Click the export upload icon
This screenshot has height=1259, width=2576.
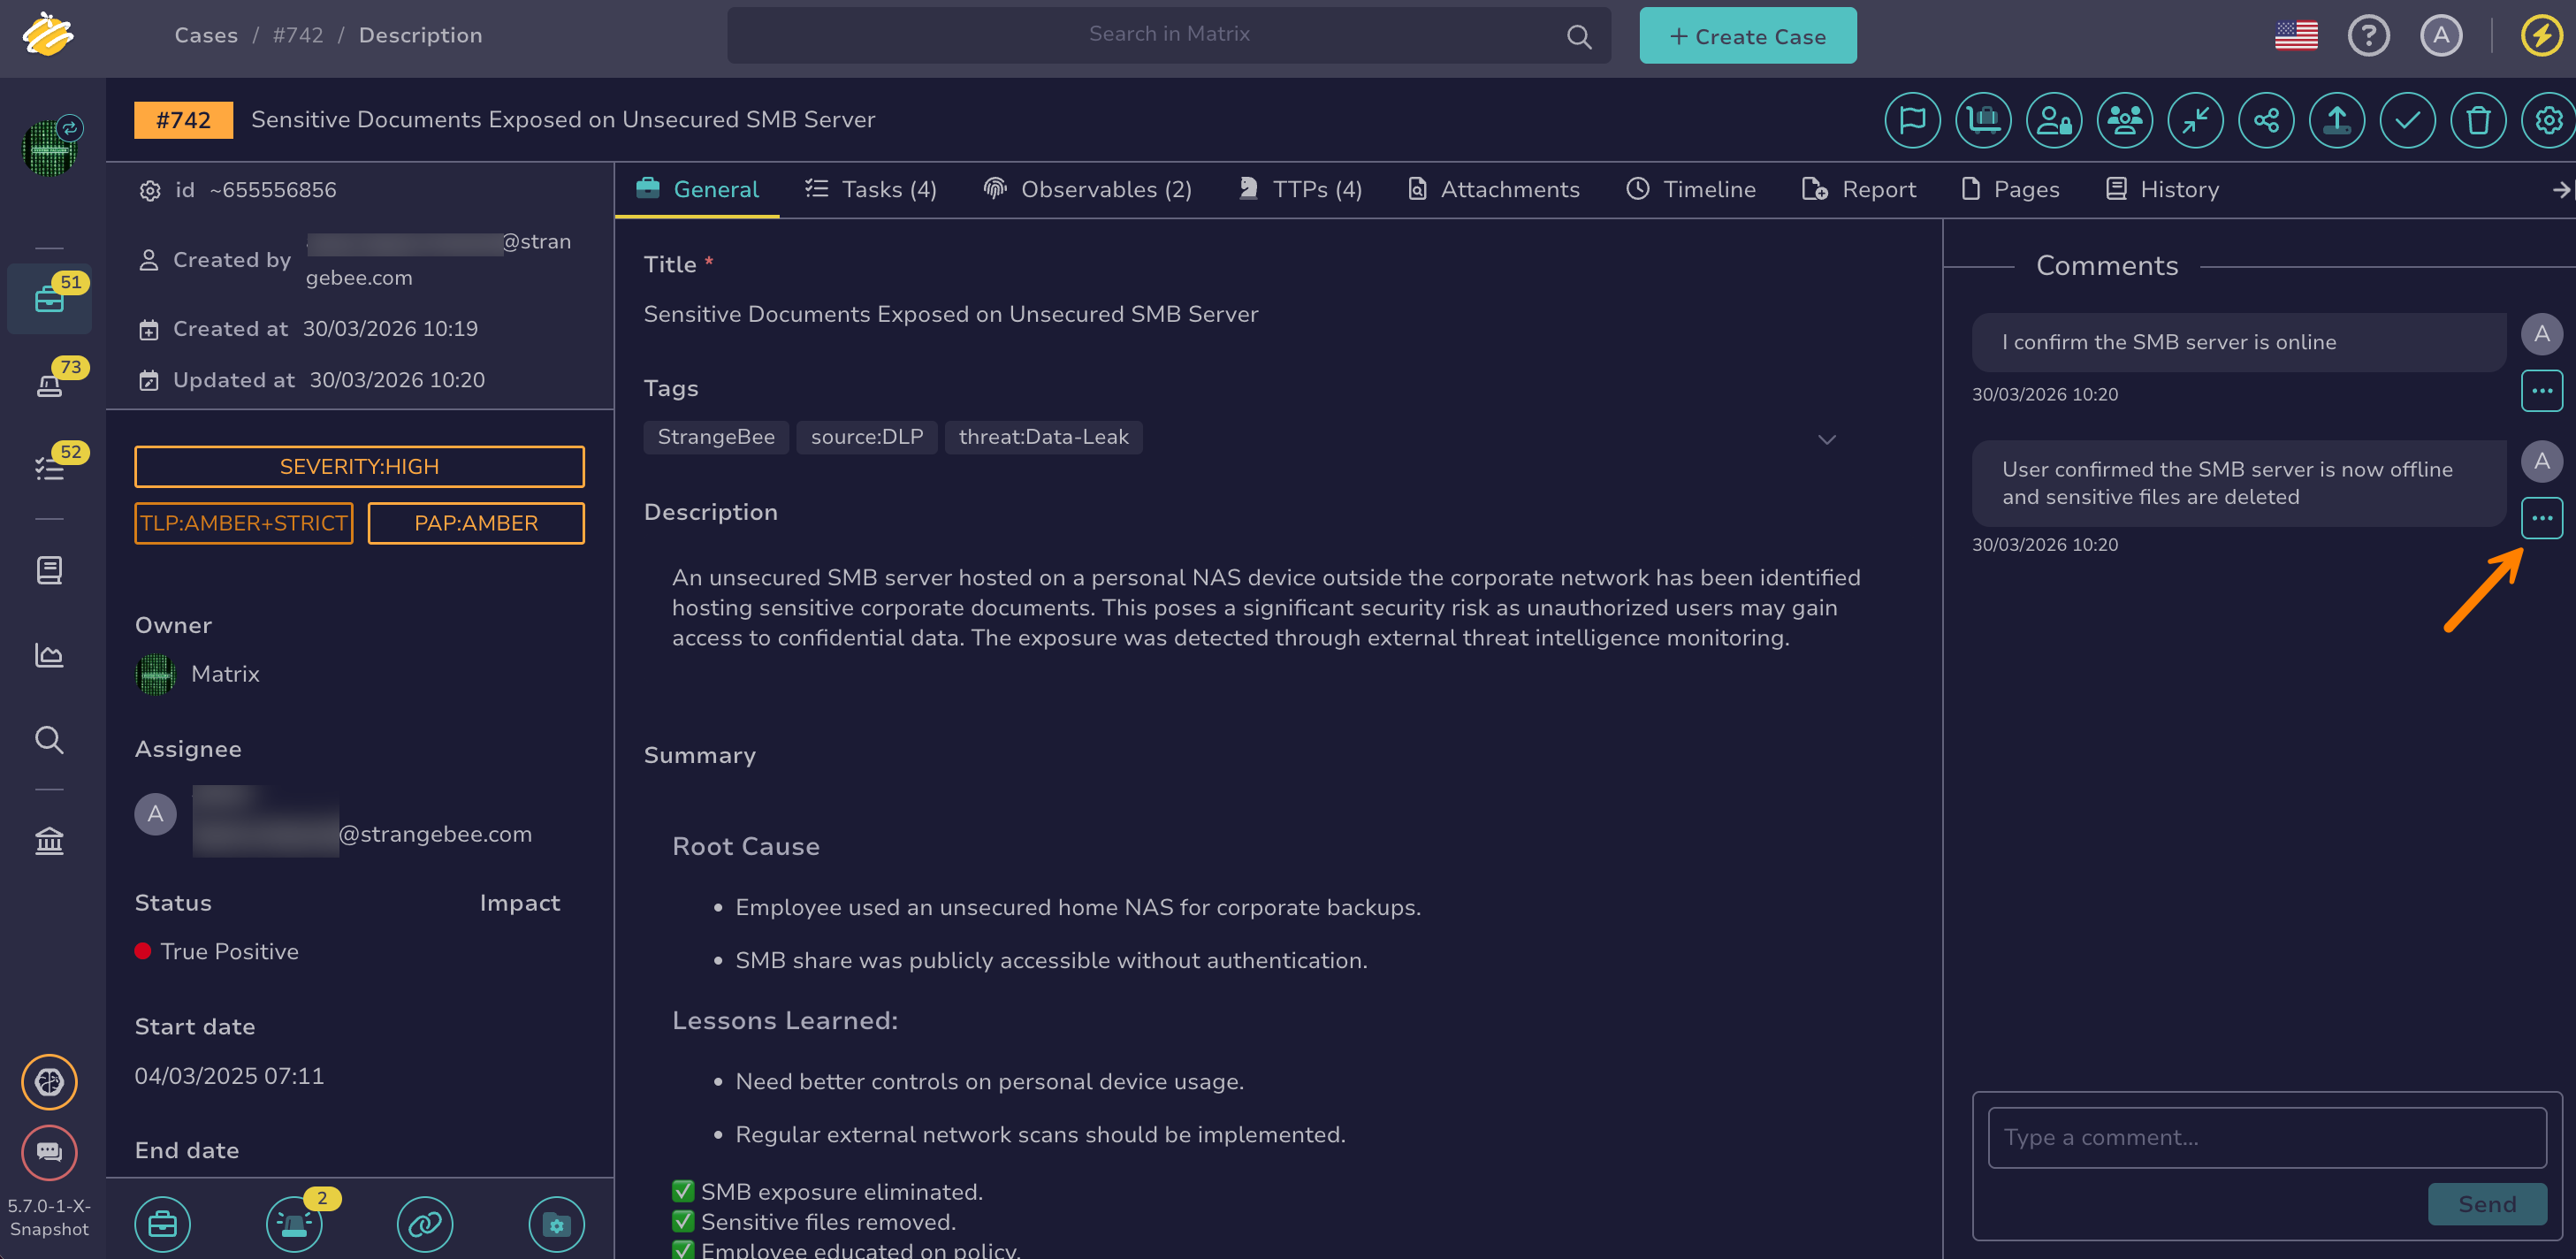coord(2337,120)
